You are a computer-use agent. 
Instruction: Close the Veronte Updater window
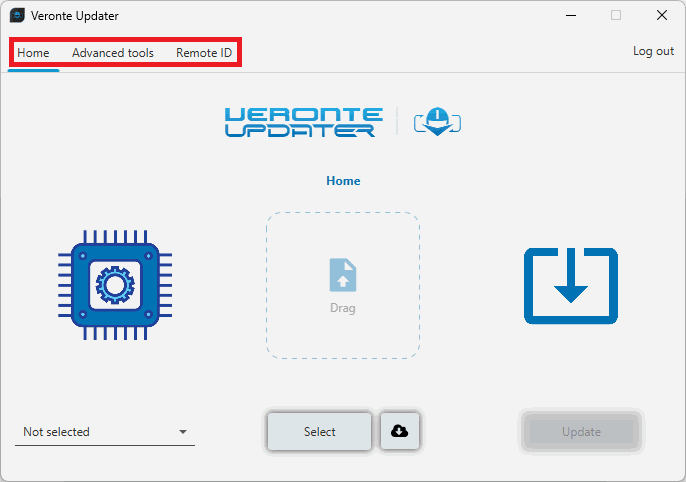click(x=662, y=15)
